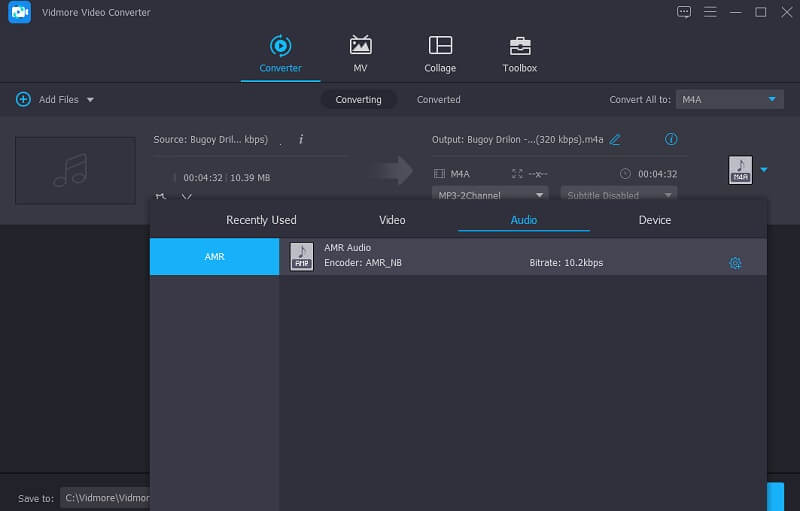Viewport: 800px width, 511px height.
Task: Click the rename output file pencil icon
Action: point(615,140)
